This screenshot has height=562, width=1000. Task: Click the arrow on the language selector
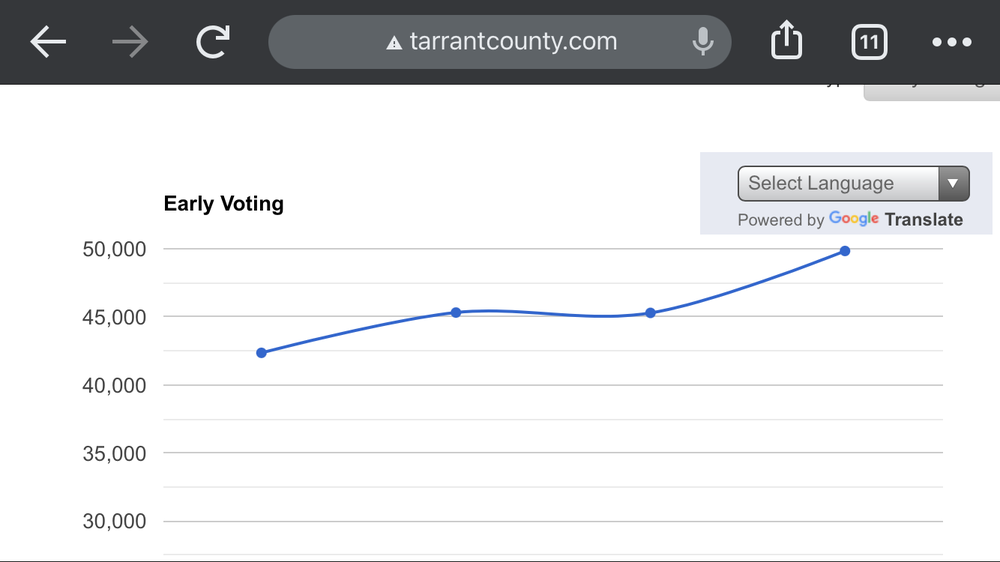point(953,183)
